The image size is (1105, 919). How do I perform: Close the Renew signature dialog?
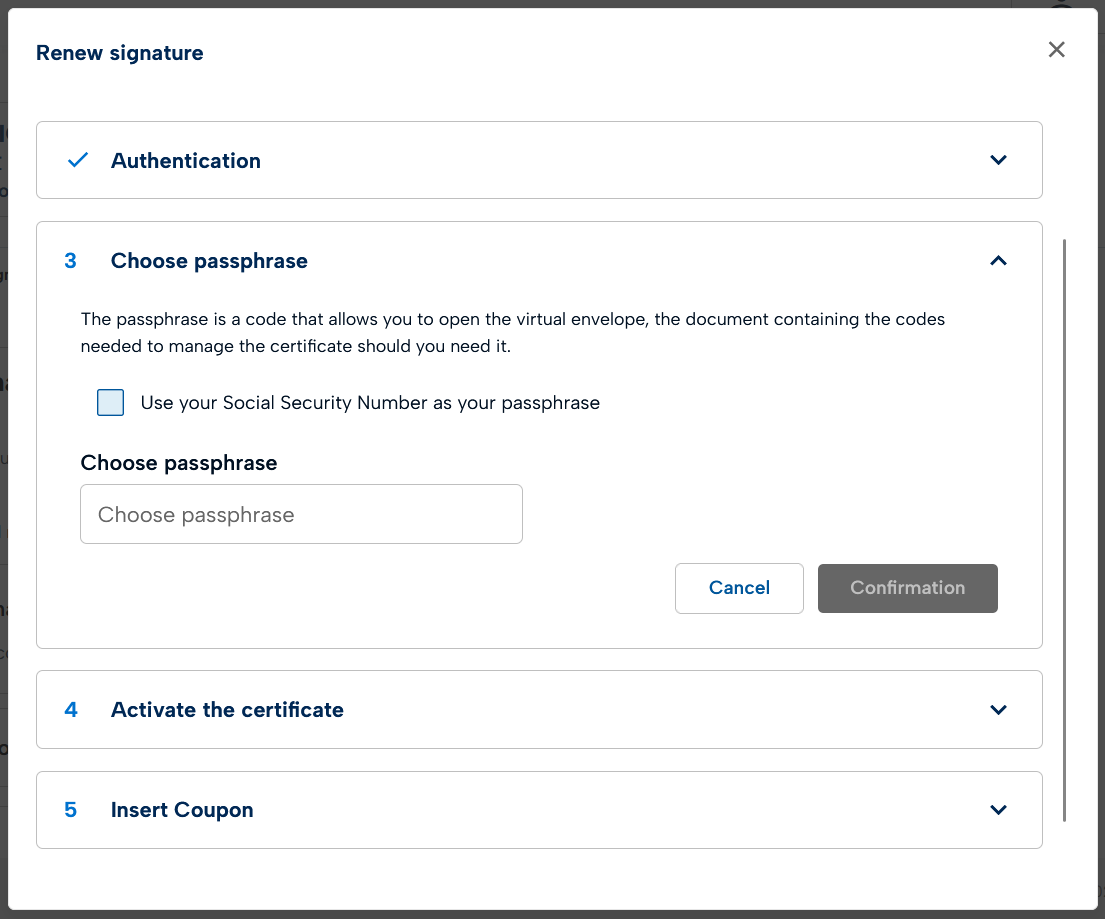click(1056, 50)
